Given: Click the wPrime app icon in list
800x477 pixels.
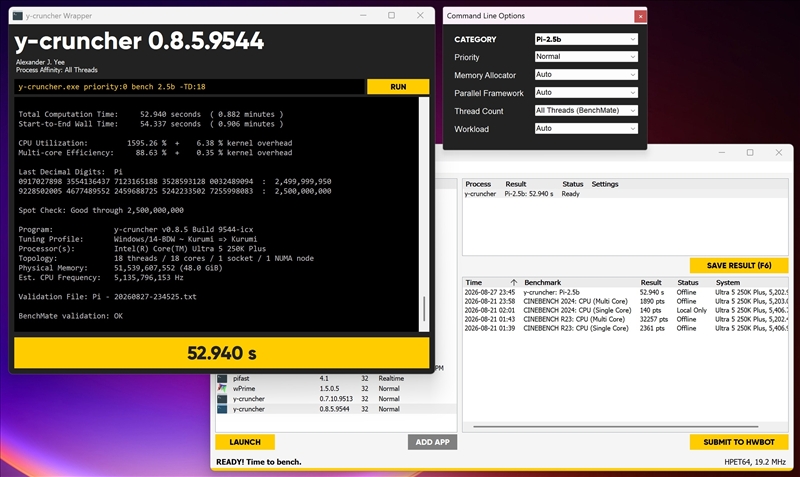Looking at the screenshot, I should pos(222,388).
